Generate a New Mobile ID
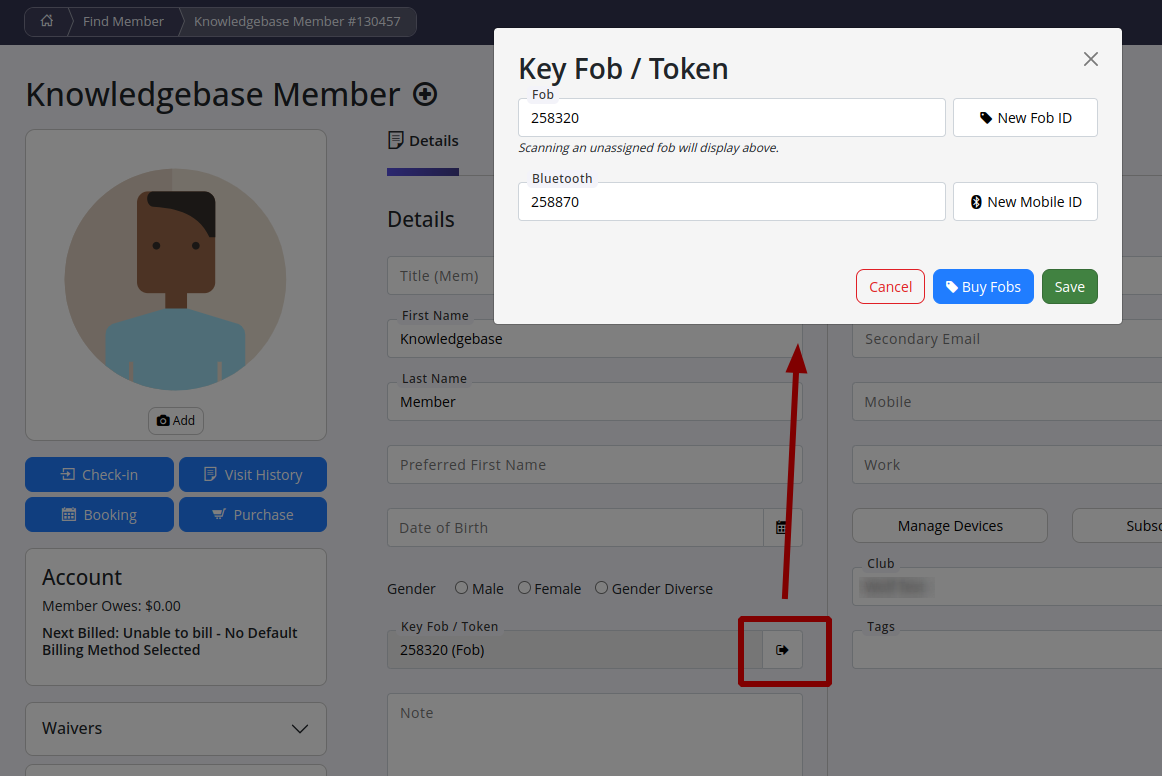 click(1025, 202)
